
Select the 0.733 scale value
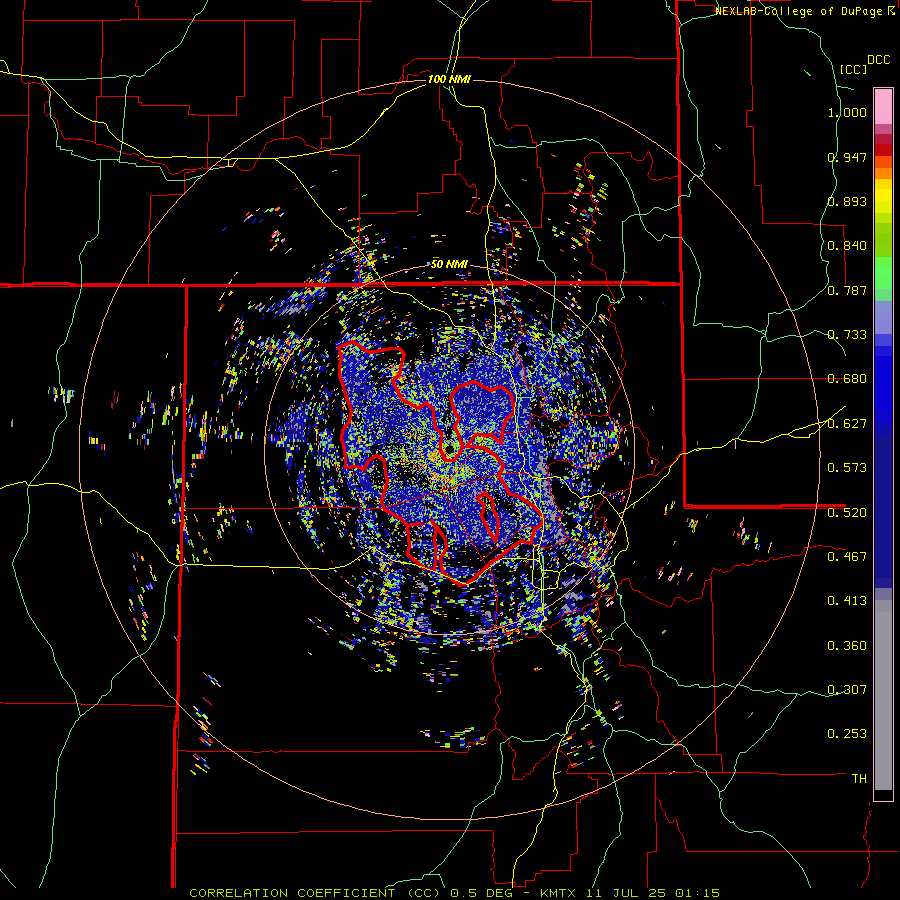(x=847, y=335)
